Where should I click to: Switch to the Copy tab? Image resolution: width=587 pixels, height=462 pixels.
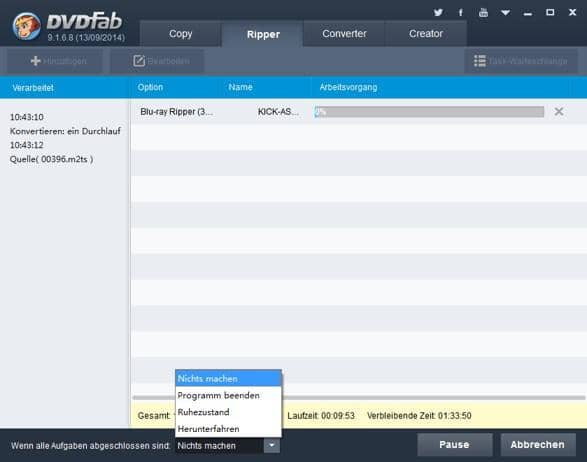pos(180,34)
